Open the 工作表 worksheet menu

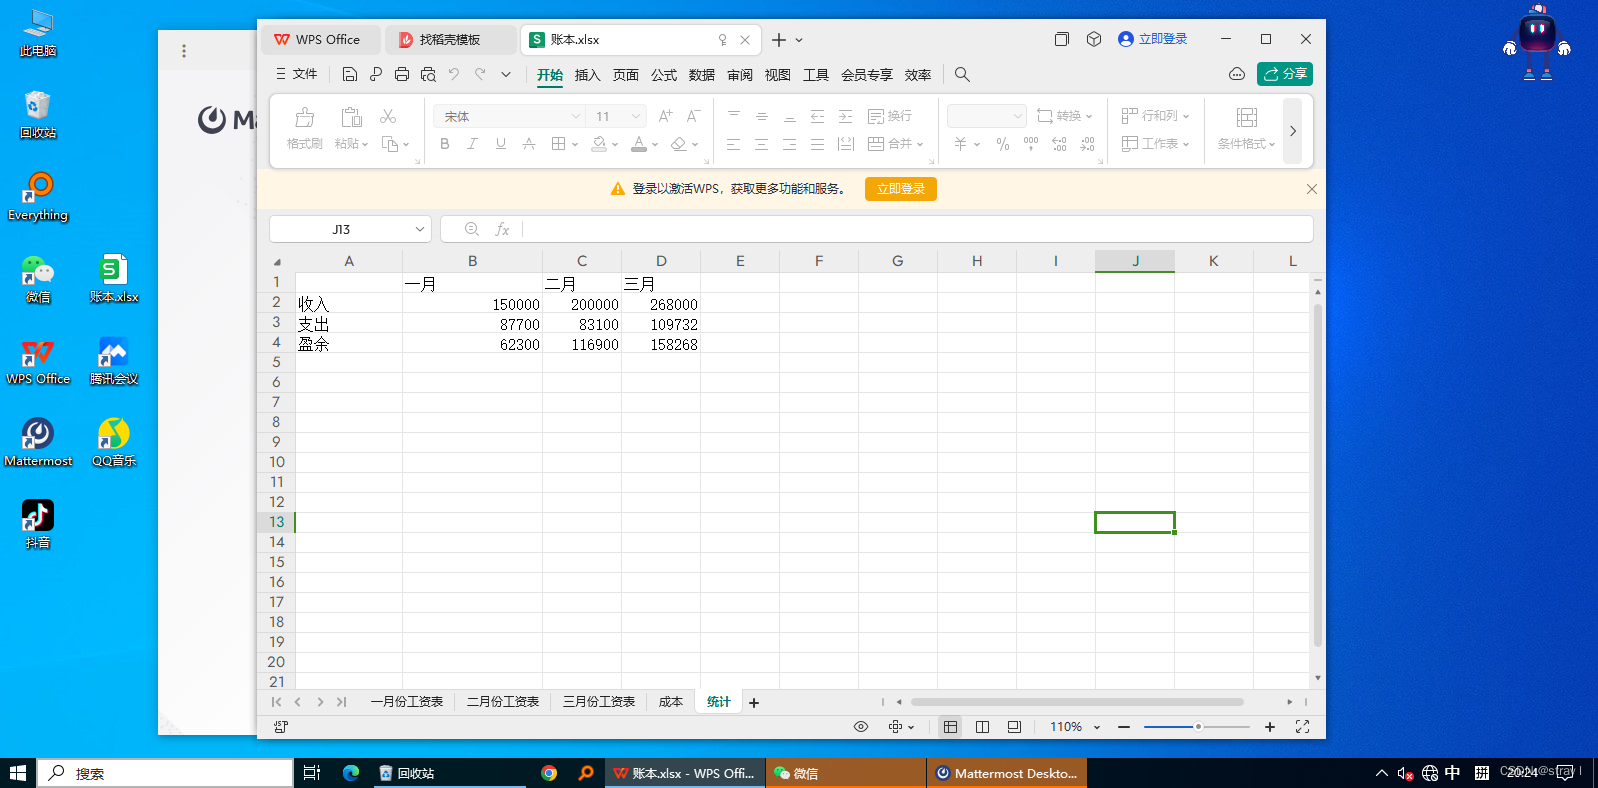tap(1156, 144)
